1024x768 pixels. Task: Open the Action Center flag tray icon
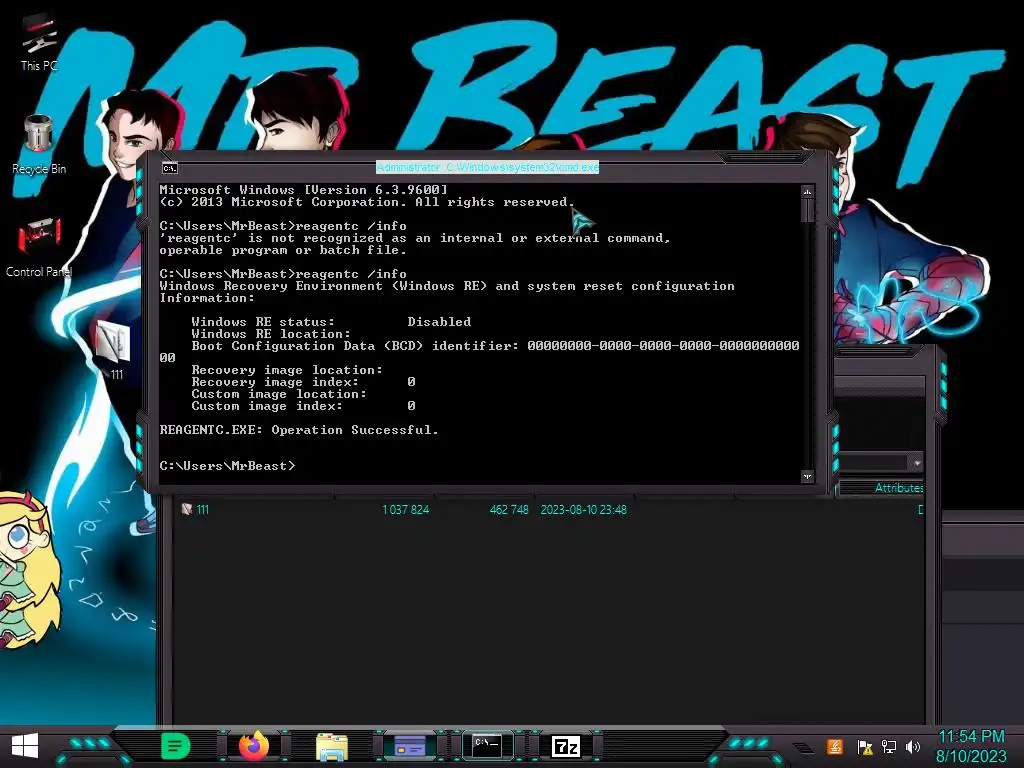point(865,747)
